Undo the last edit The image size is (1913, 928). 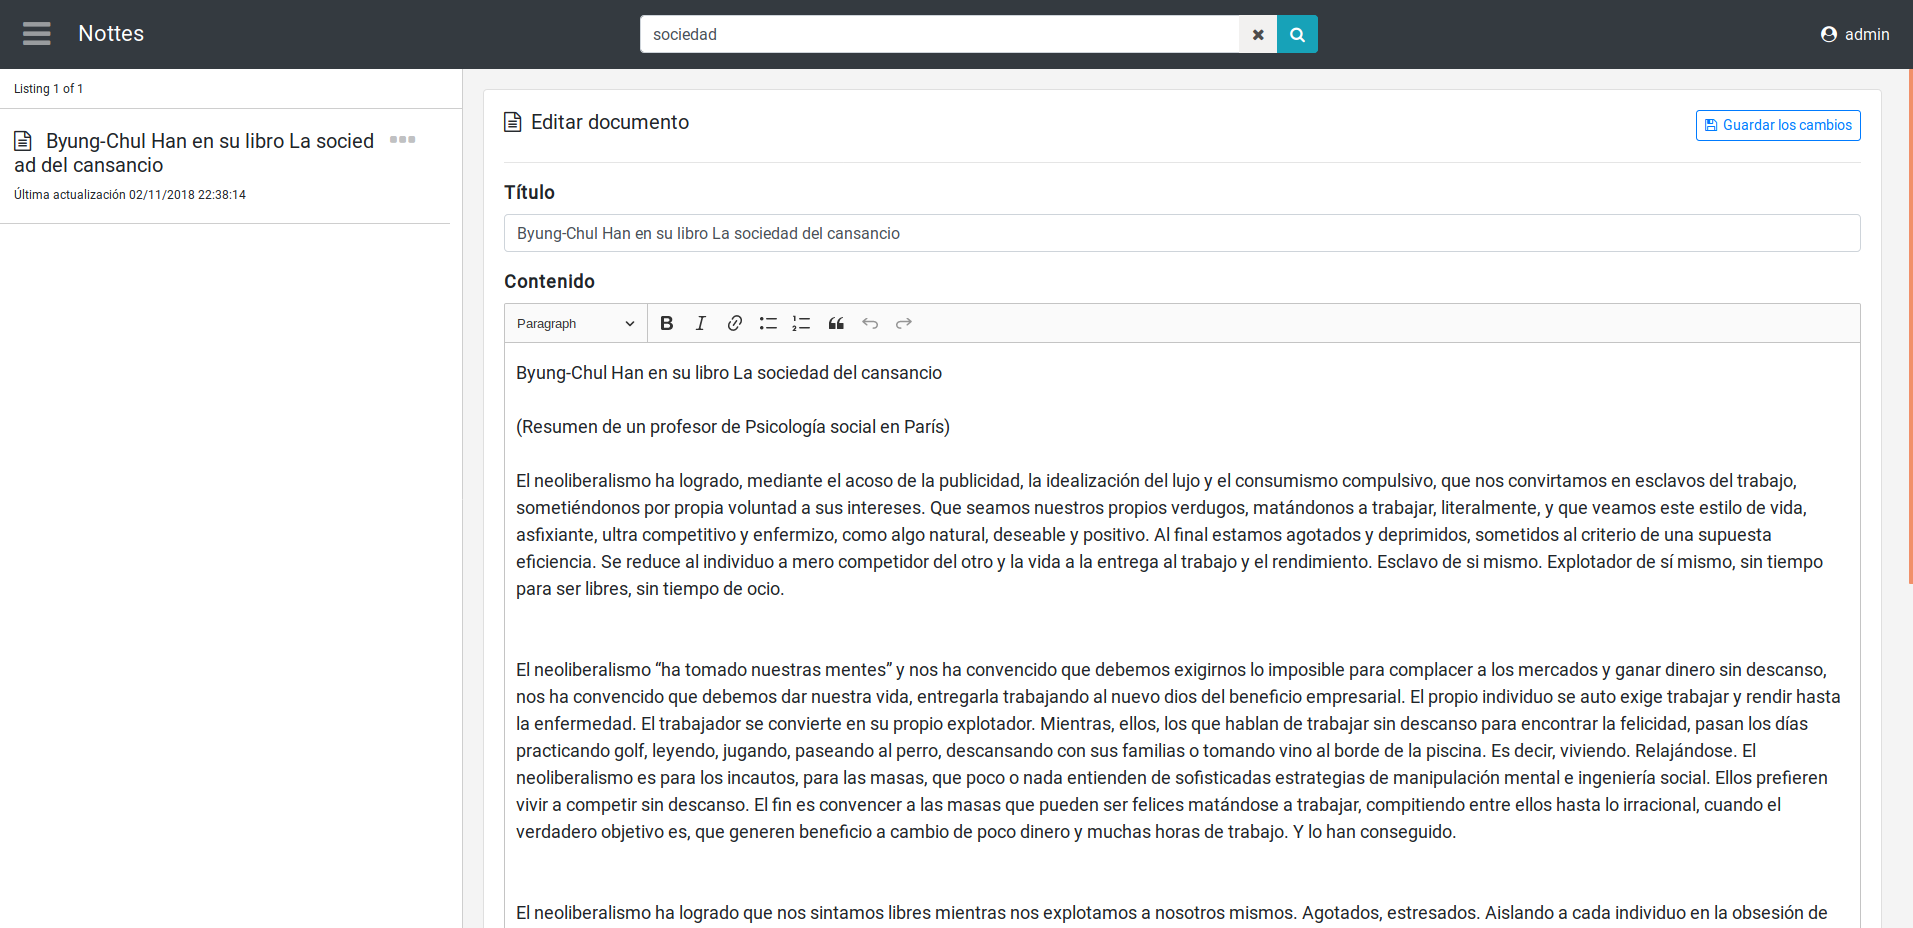(870, 323)
